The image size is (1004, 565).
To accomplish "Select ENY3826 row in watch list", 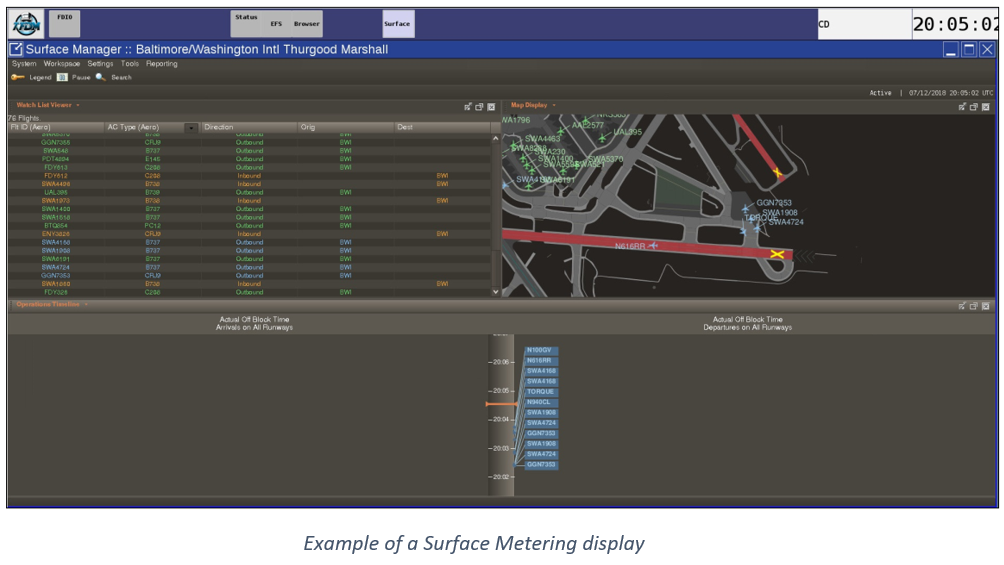I will (249, 234).
